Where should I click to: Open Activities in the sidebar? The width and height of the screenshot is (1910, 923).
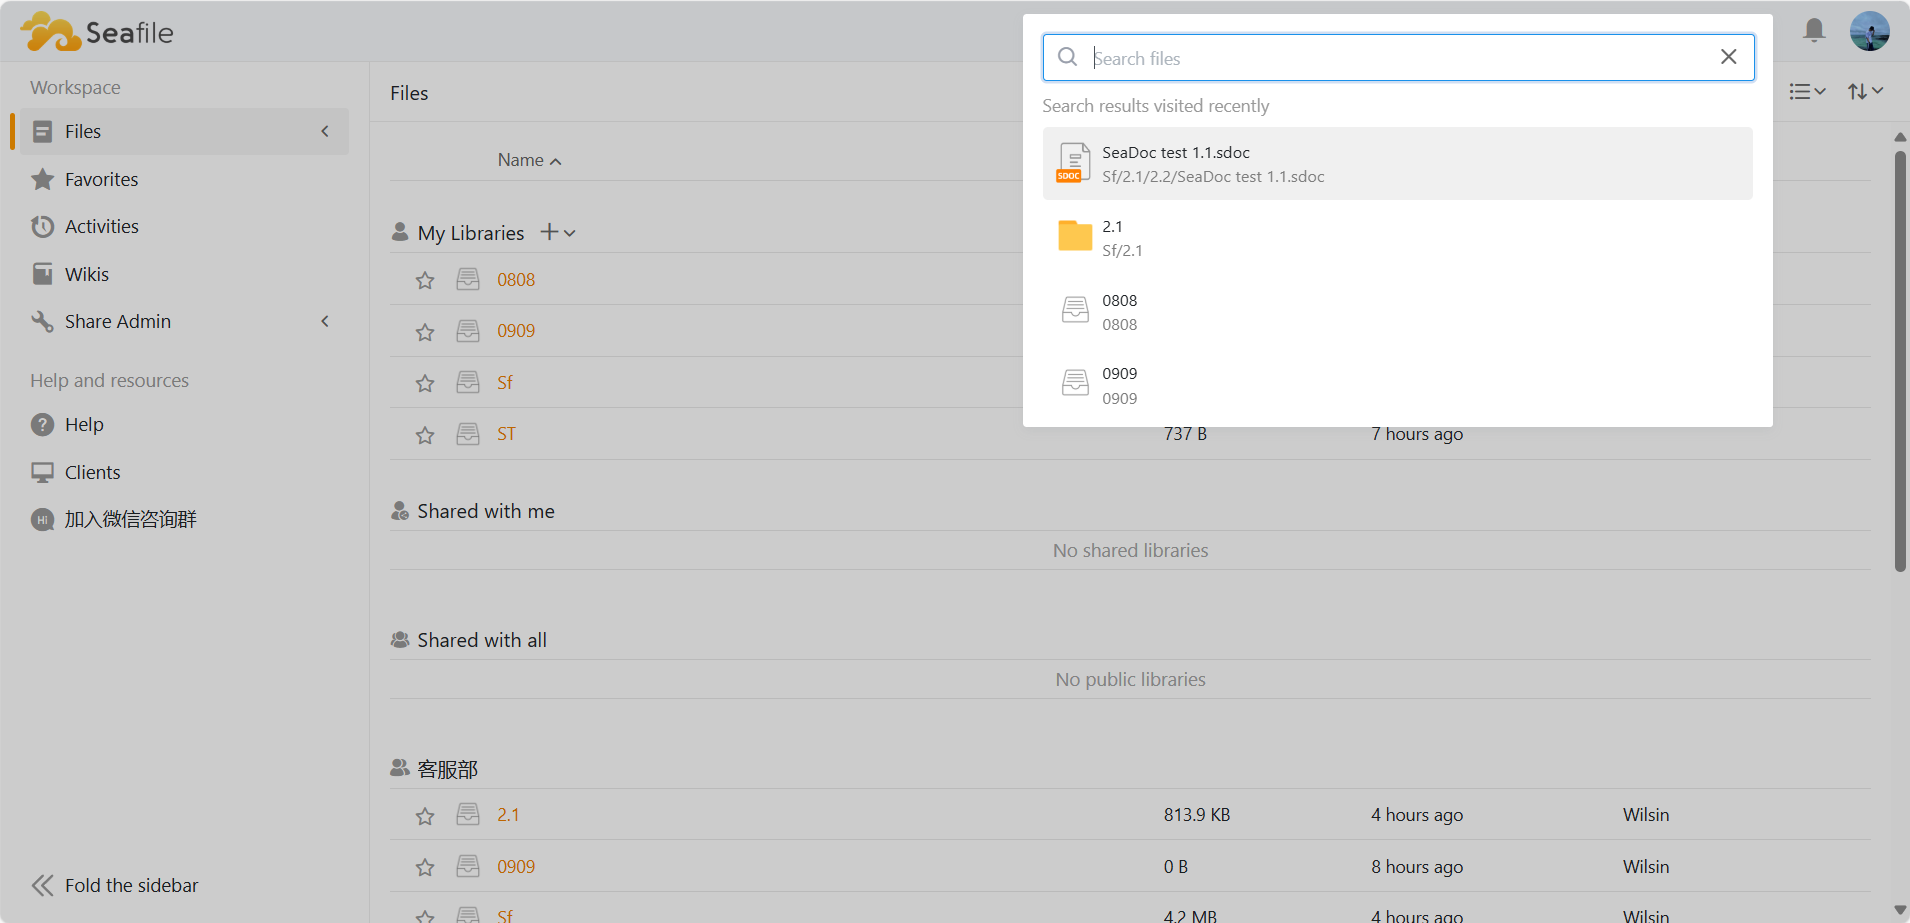point(101,227)
